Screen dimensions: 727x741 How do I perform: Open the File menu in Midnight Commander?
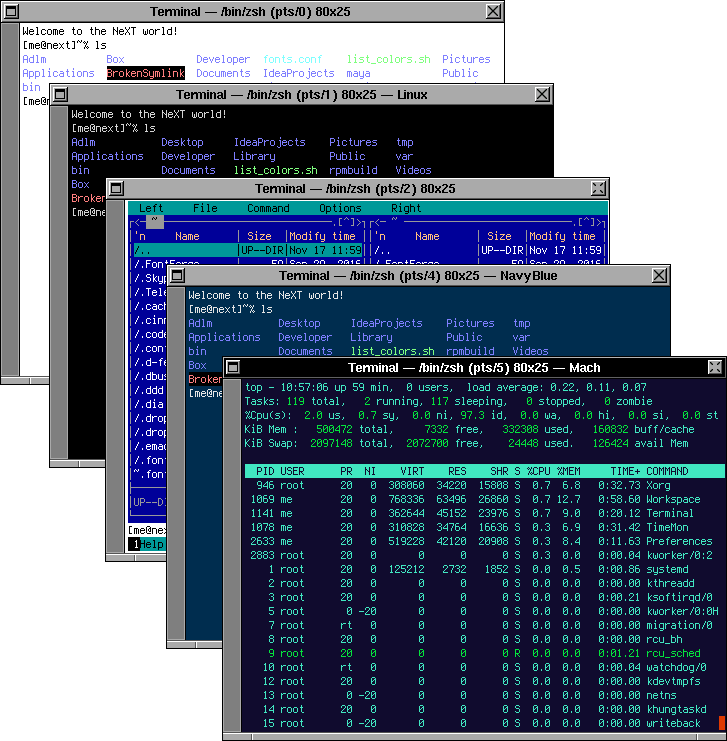[x=205, y=208]
